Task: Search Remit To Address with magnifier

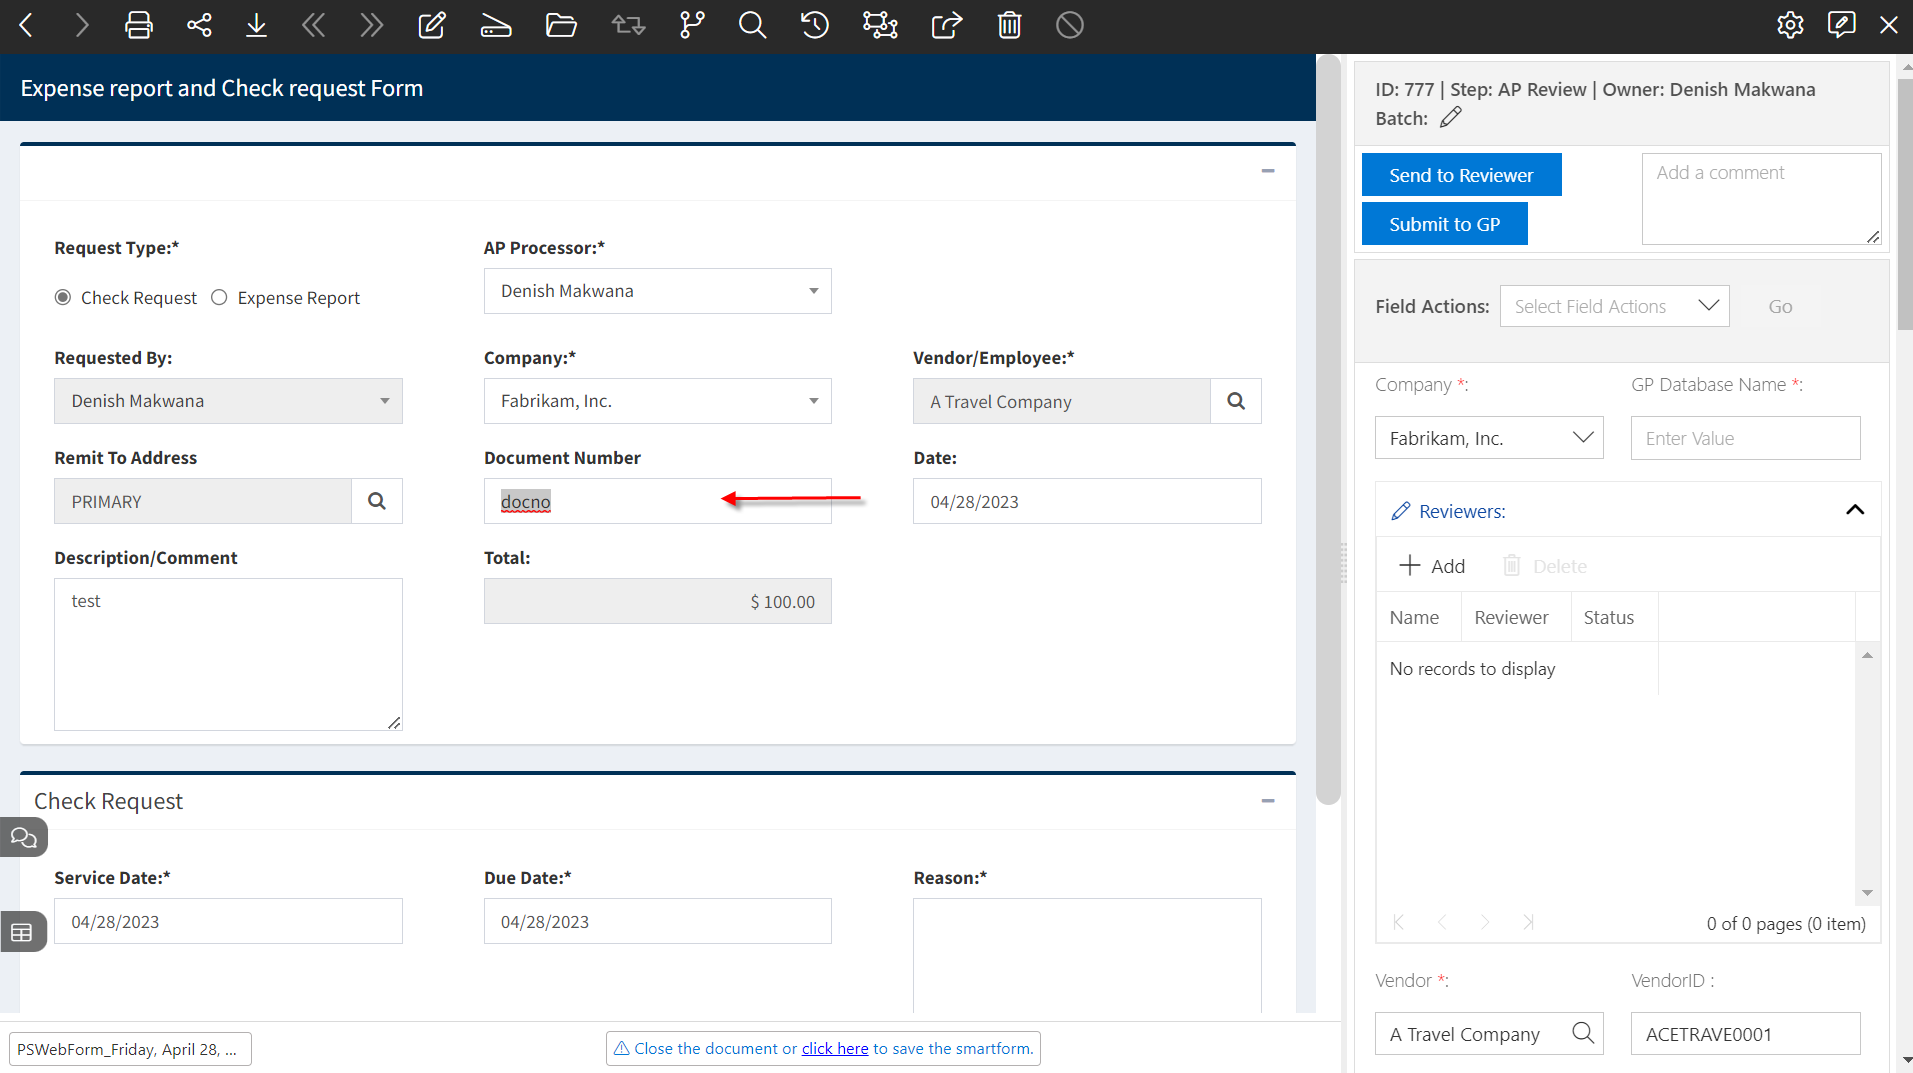Action: [377, 501]
